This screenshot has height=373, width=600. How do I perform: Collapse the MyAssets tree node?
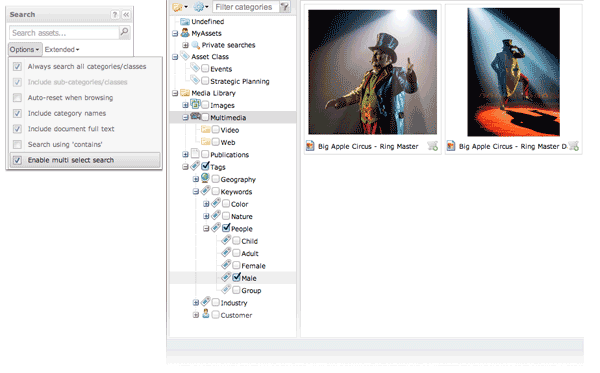coord(175,33)
